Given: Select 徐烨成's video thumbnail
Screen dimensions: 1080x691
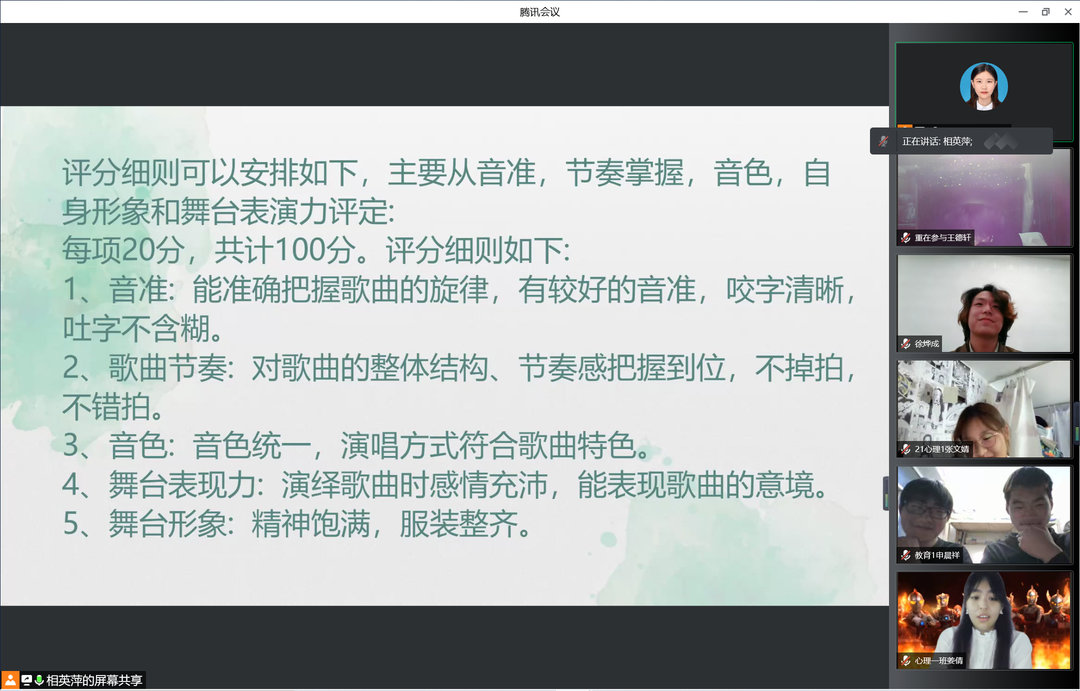Looking at the screenshot, I should pyautogui.click(x=984, y=300).
